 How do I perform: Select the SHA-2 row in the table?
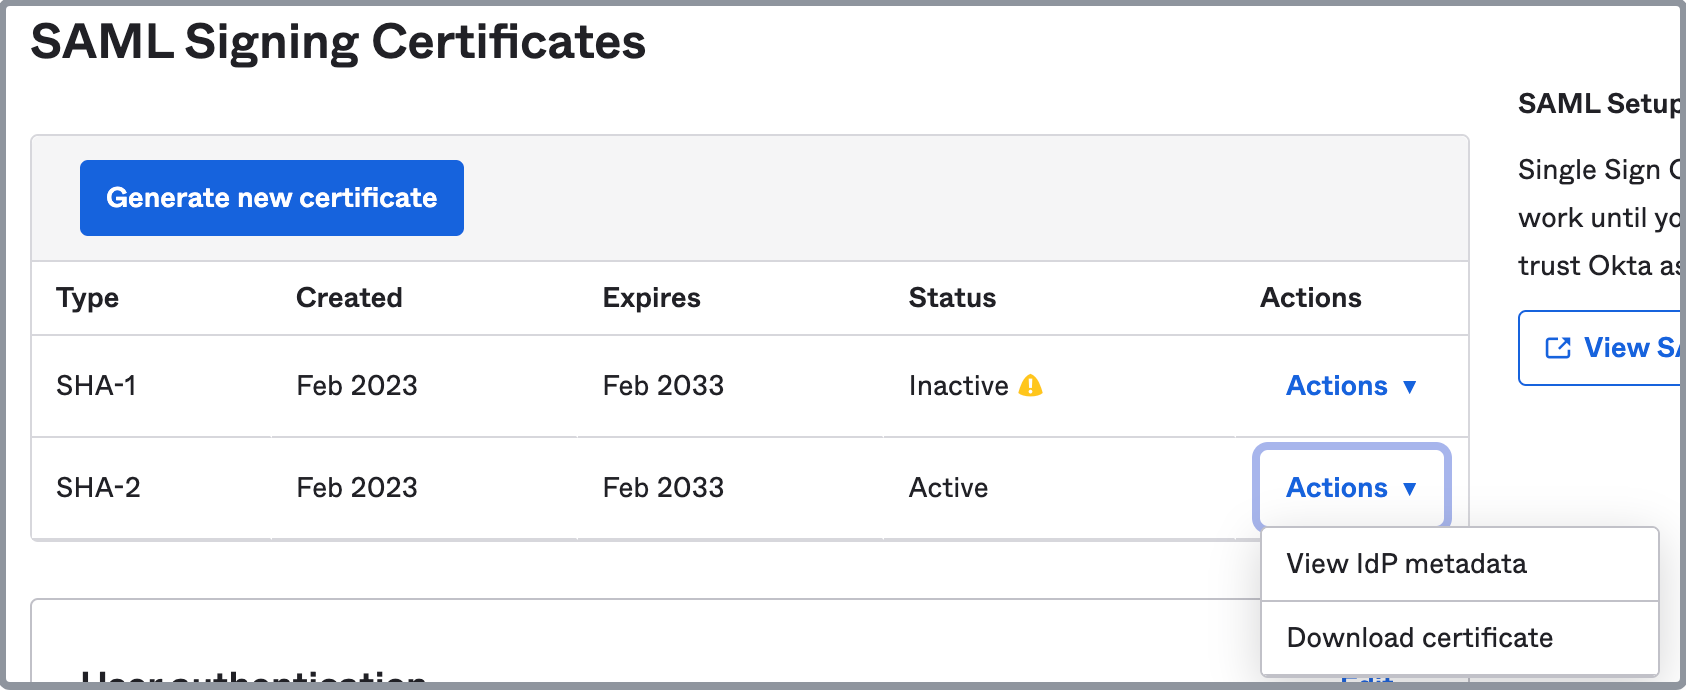pos(500,488)
